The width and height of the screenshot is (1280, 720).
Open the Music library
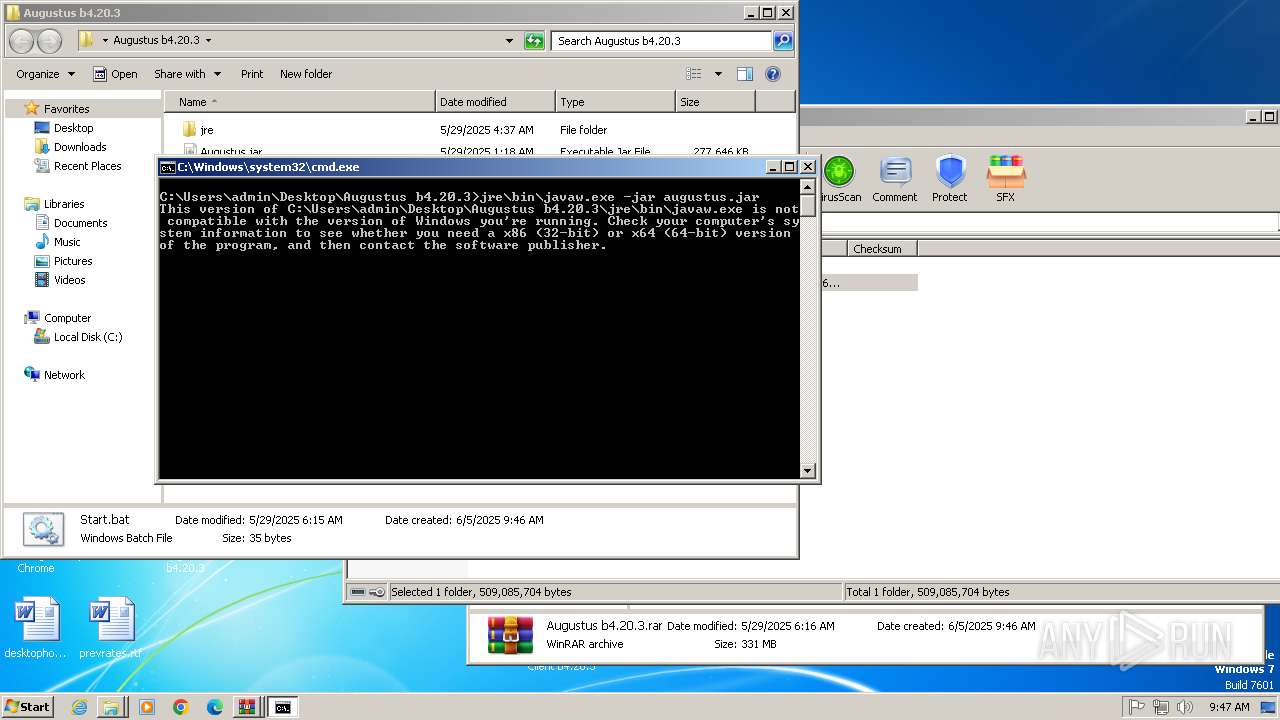pyautogui.click(x=67, y=242)
